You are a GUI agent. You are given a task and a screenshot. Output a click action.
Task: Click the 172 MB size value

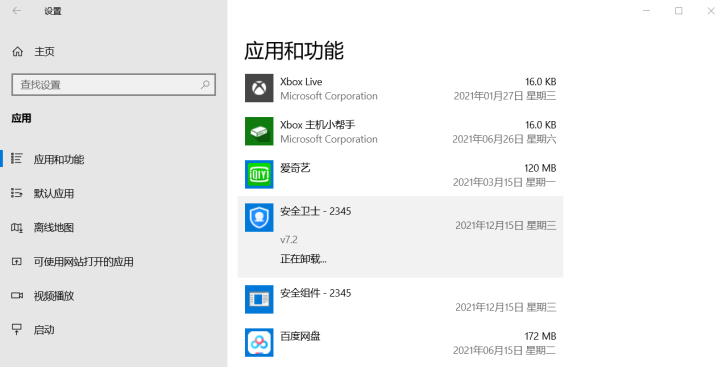point(540,336)
